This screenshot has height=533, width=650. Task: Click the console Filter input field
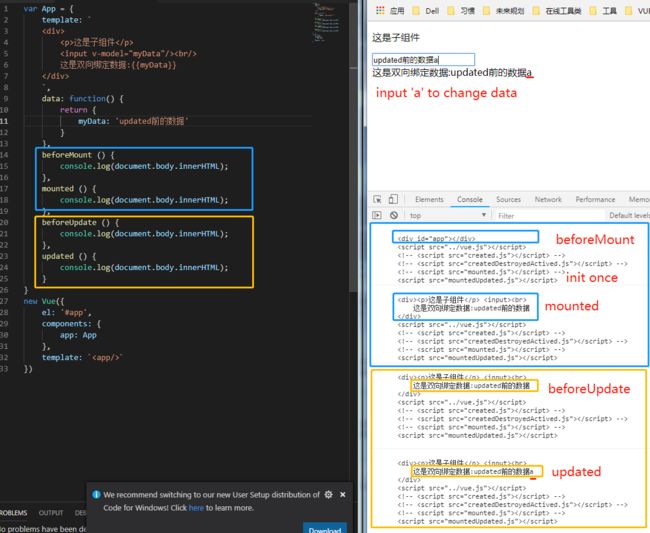(550, 216)
